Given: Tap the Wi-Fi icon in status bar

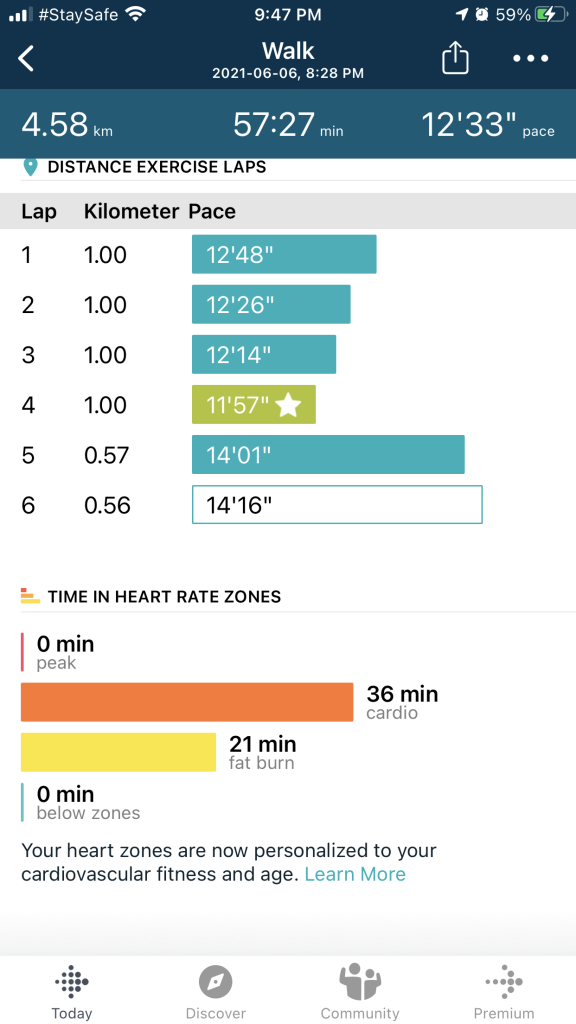Looking at the screenshot, I should coord(136,14).
